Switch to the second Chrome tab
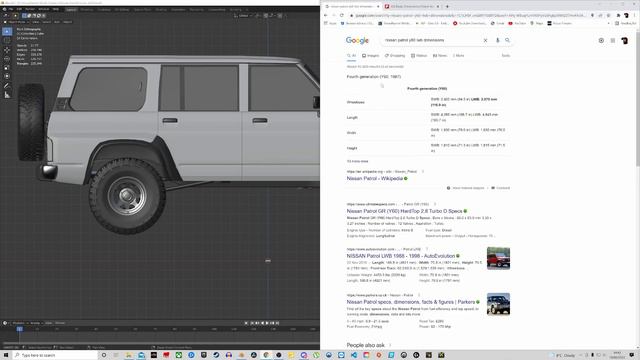The image size is (640, 360). [412, 6]
